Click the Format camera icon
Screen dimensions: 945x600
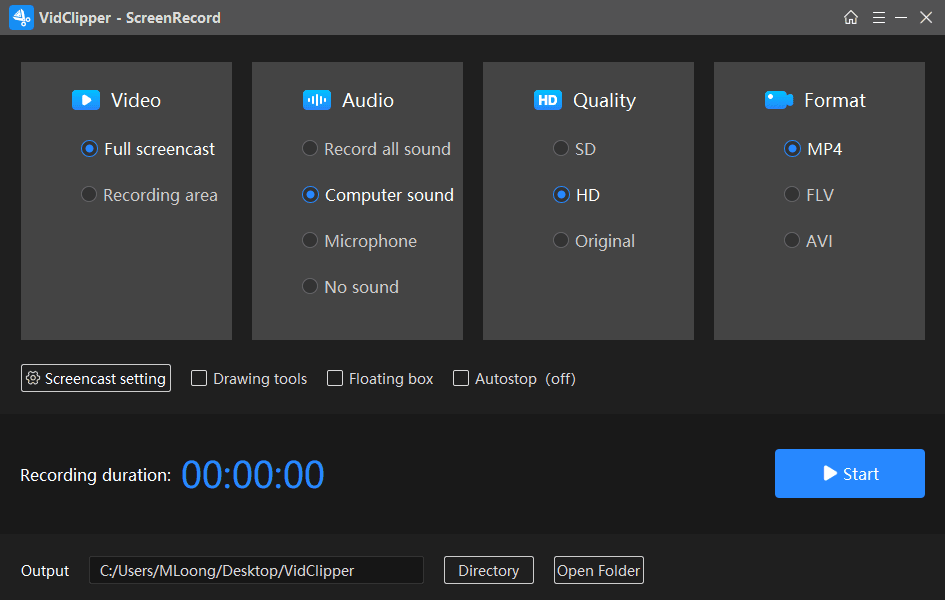[779, 100]
